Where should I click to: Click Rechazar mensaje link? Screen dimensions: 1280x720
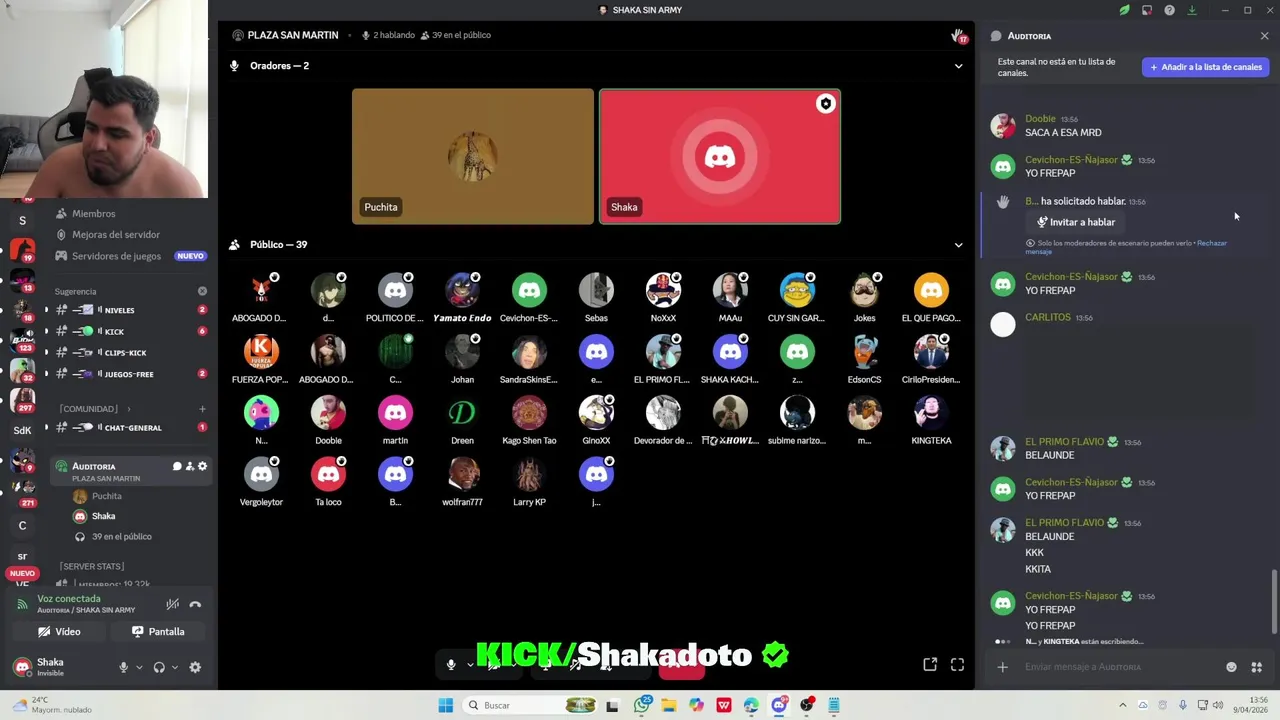(x=1126, y=247)
